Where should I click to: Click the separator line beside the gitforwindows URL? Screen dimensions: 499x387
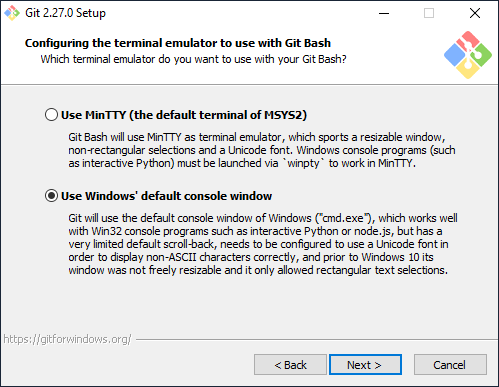[317, 340]
